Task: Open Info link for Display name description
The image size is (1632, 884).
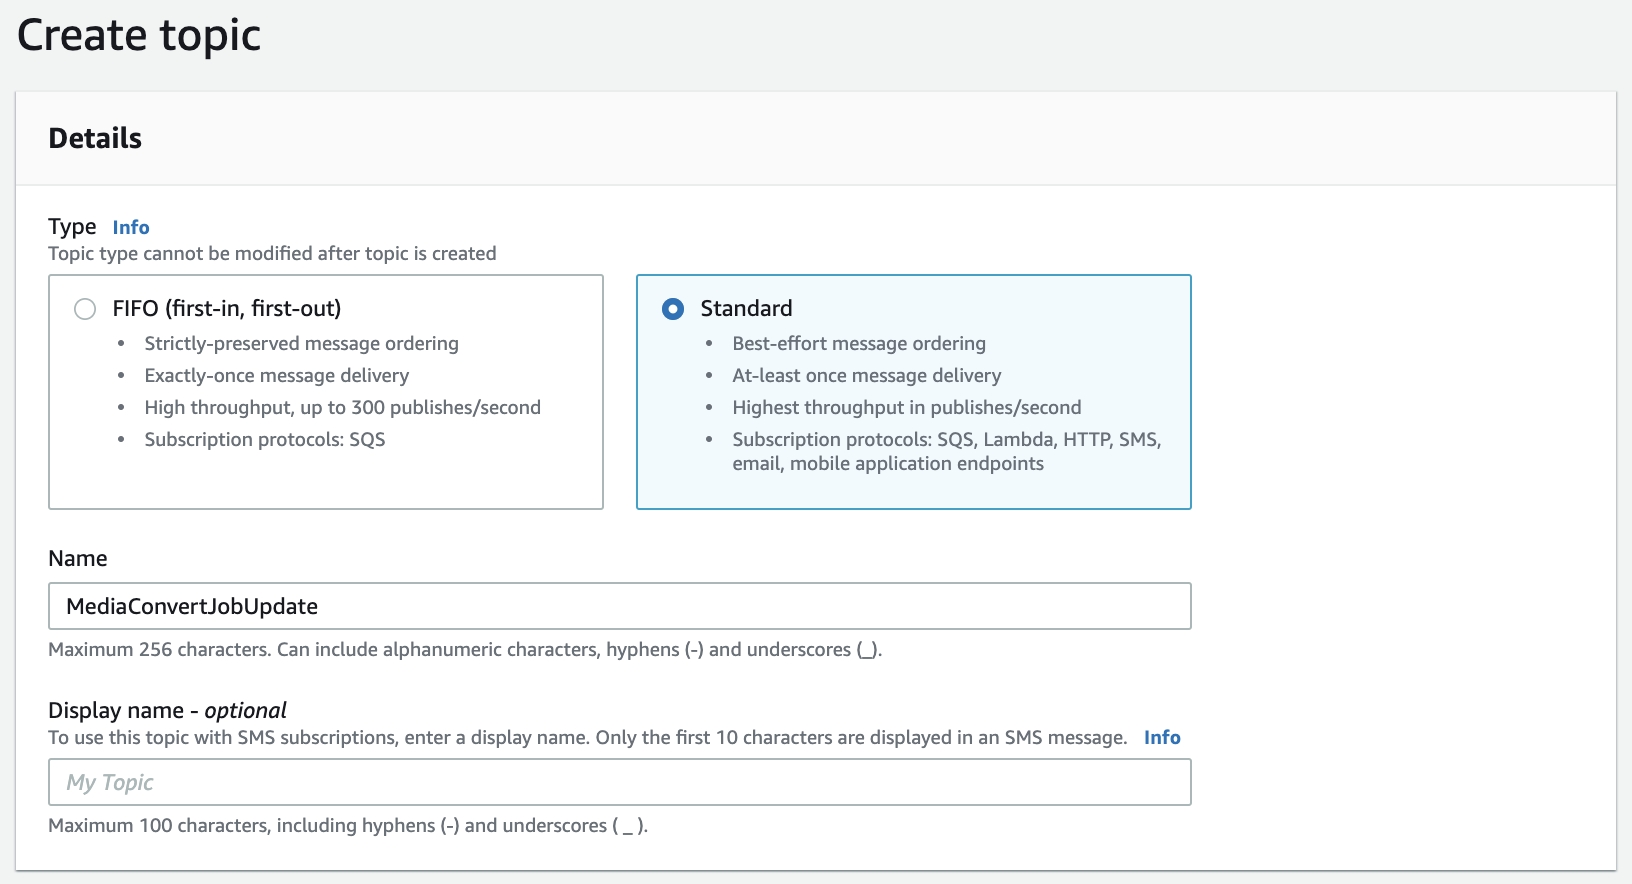Action: tap(1162, 737)
